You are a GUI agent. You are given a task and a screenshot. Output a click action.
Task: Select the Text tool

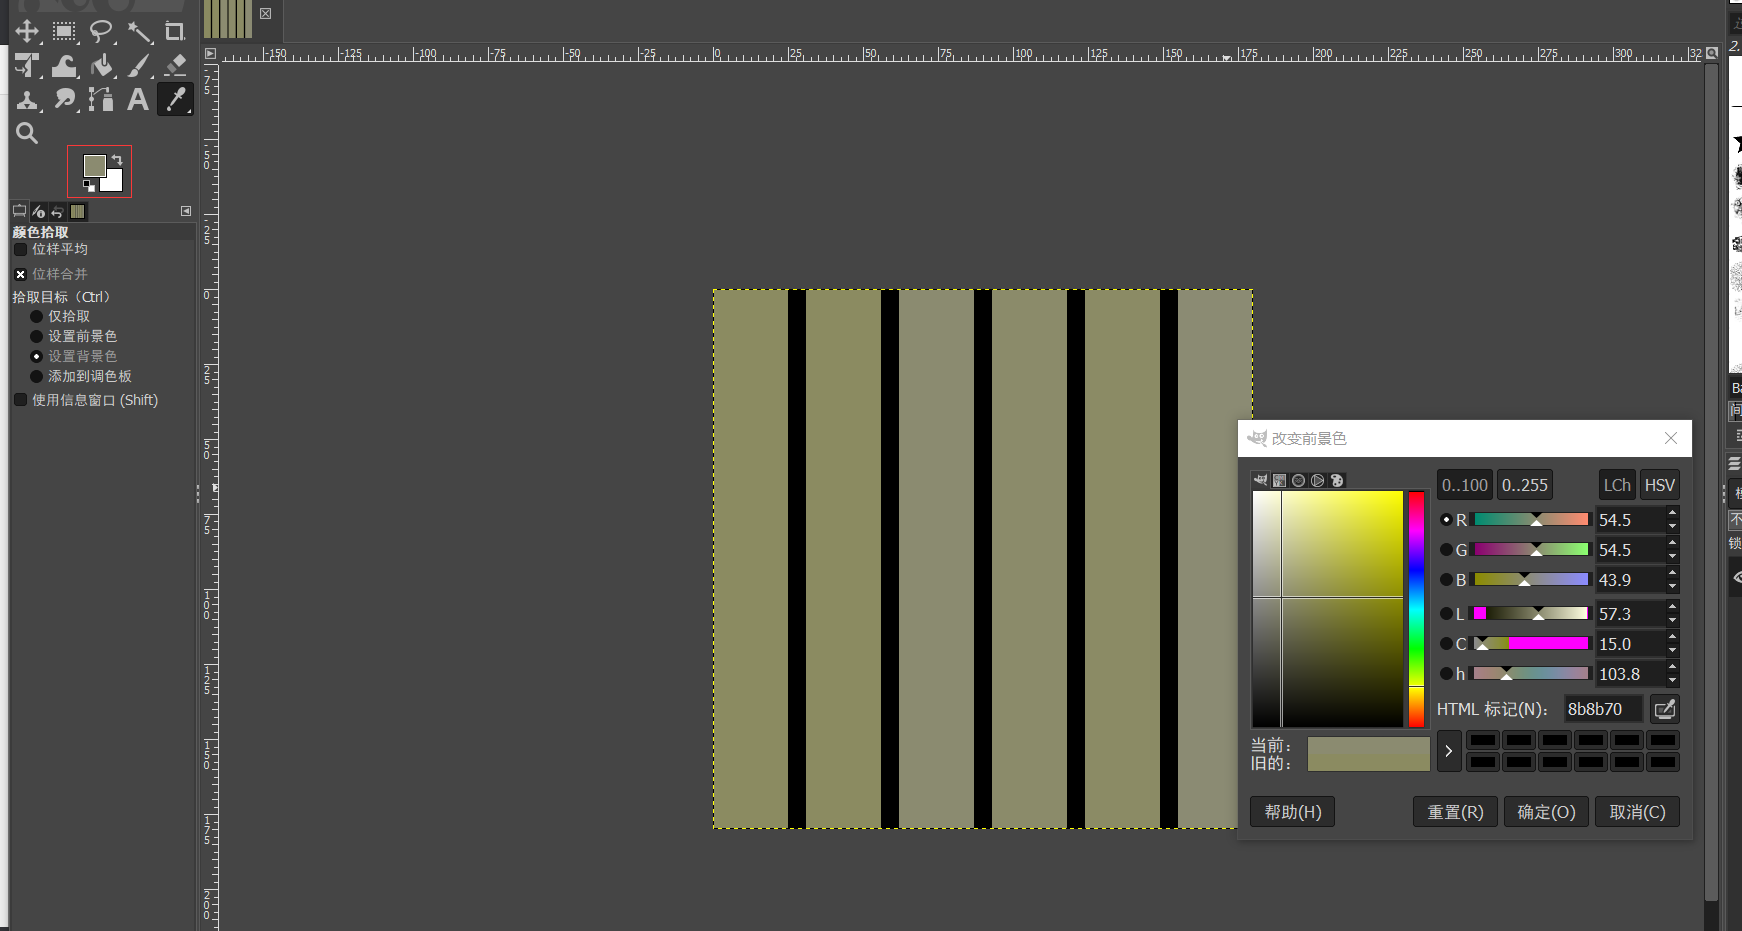tap(139, 99)
